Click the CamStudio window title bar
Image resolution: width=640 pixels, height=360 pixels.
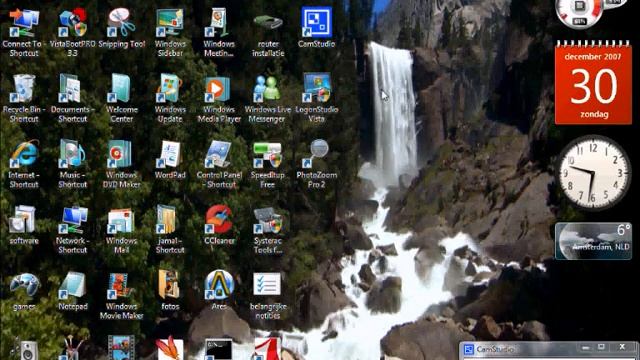pos(549,349)
